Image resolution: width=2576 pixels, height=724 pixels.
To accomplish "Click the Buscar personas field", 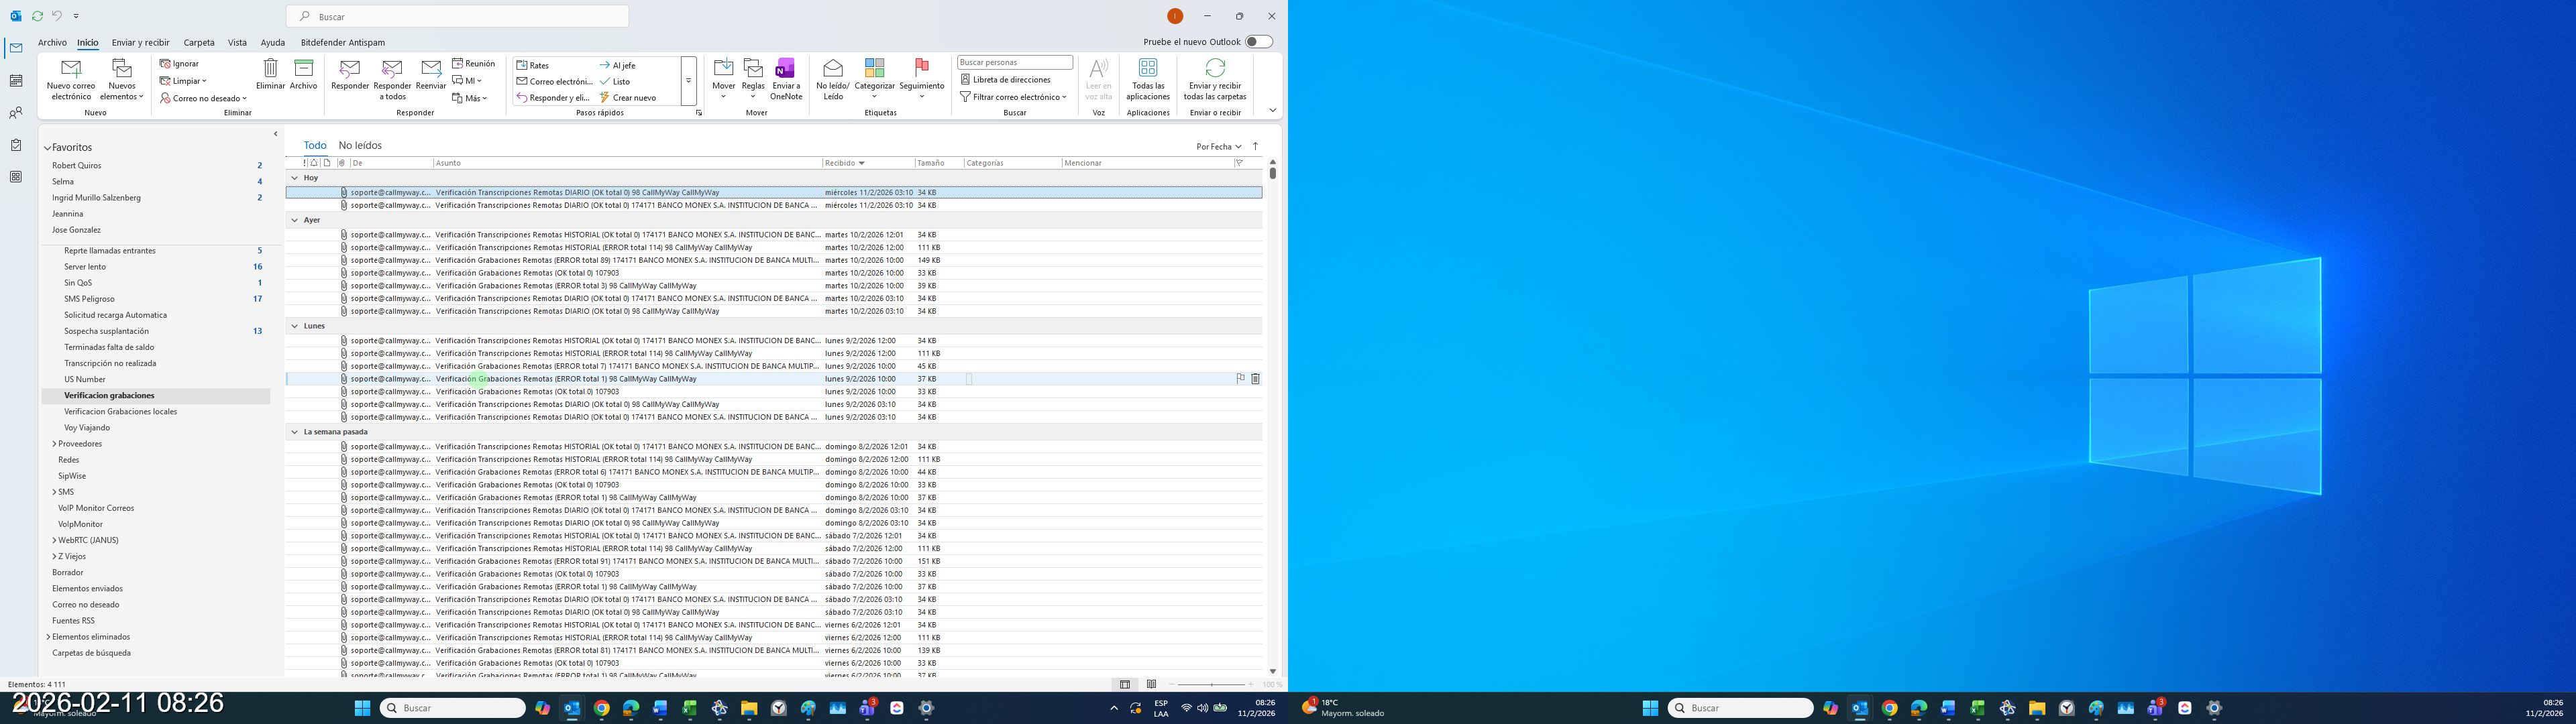I will (x=1014, y=63).
